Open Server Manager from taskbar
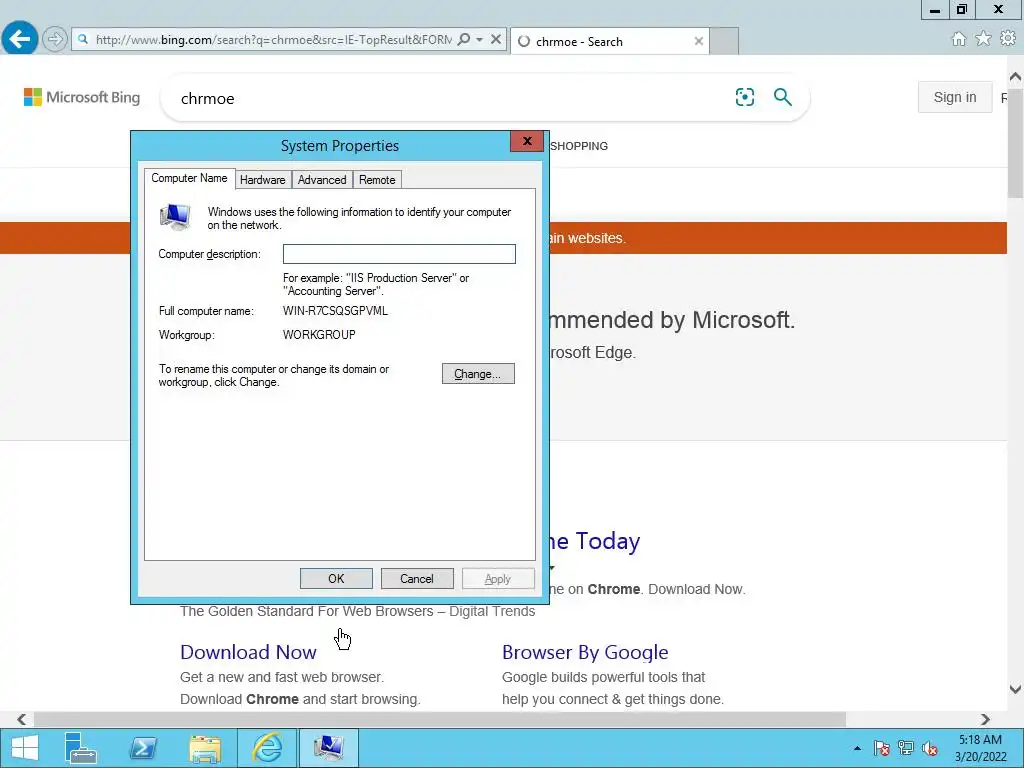The height and width of the screenshot is (768, 1024). [x=81, y=748]
